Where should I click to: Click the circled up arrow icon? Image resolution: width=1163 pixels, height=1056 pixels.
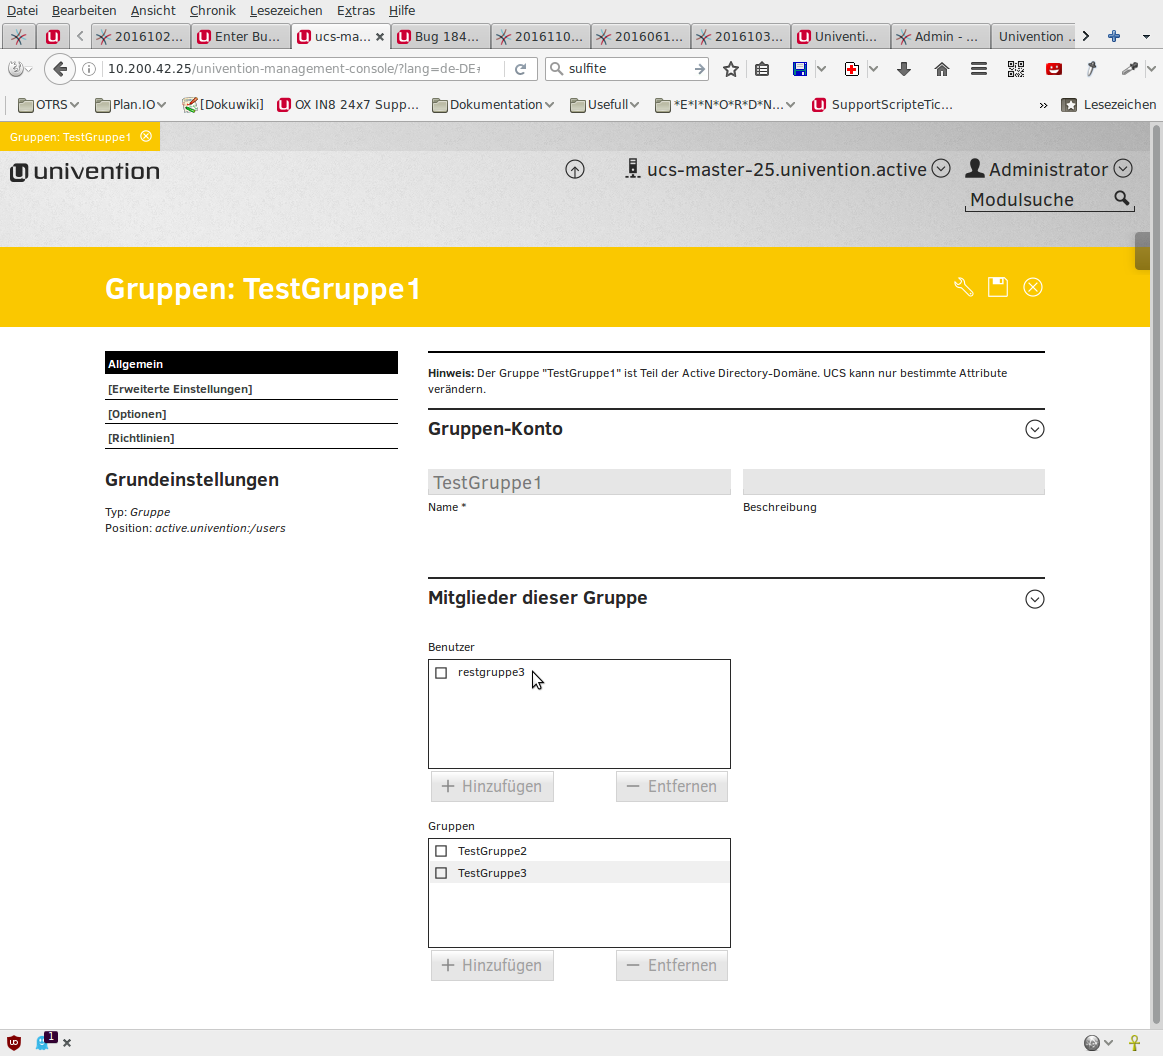pyautogui.click(x=575, y=169)
